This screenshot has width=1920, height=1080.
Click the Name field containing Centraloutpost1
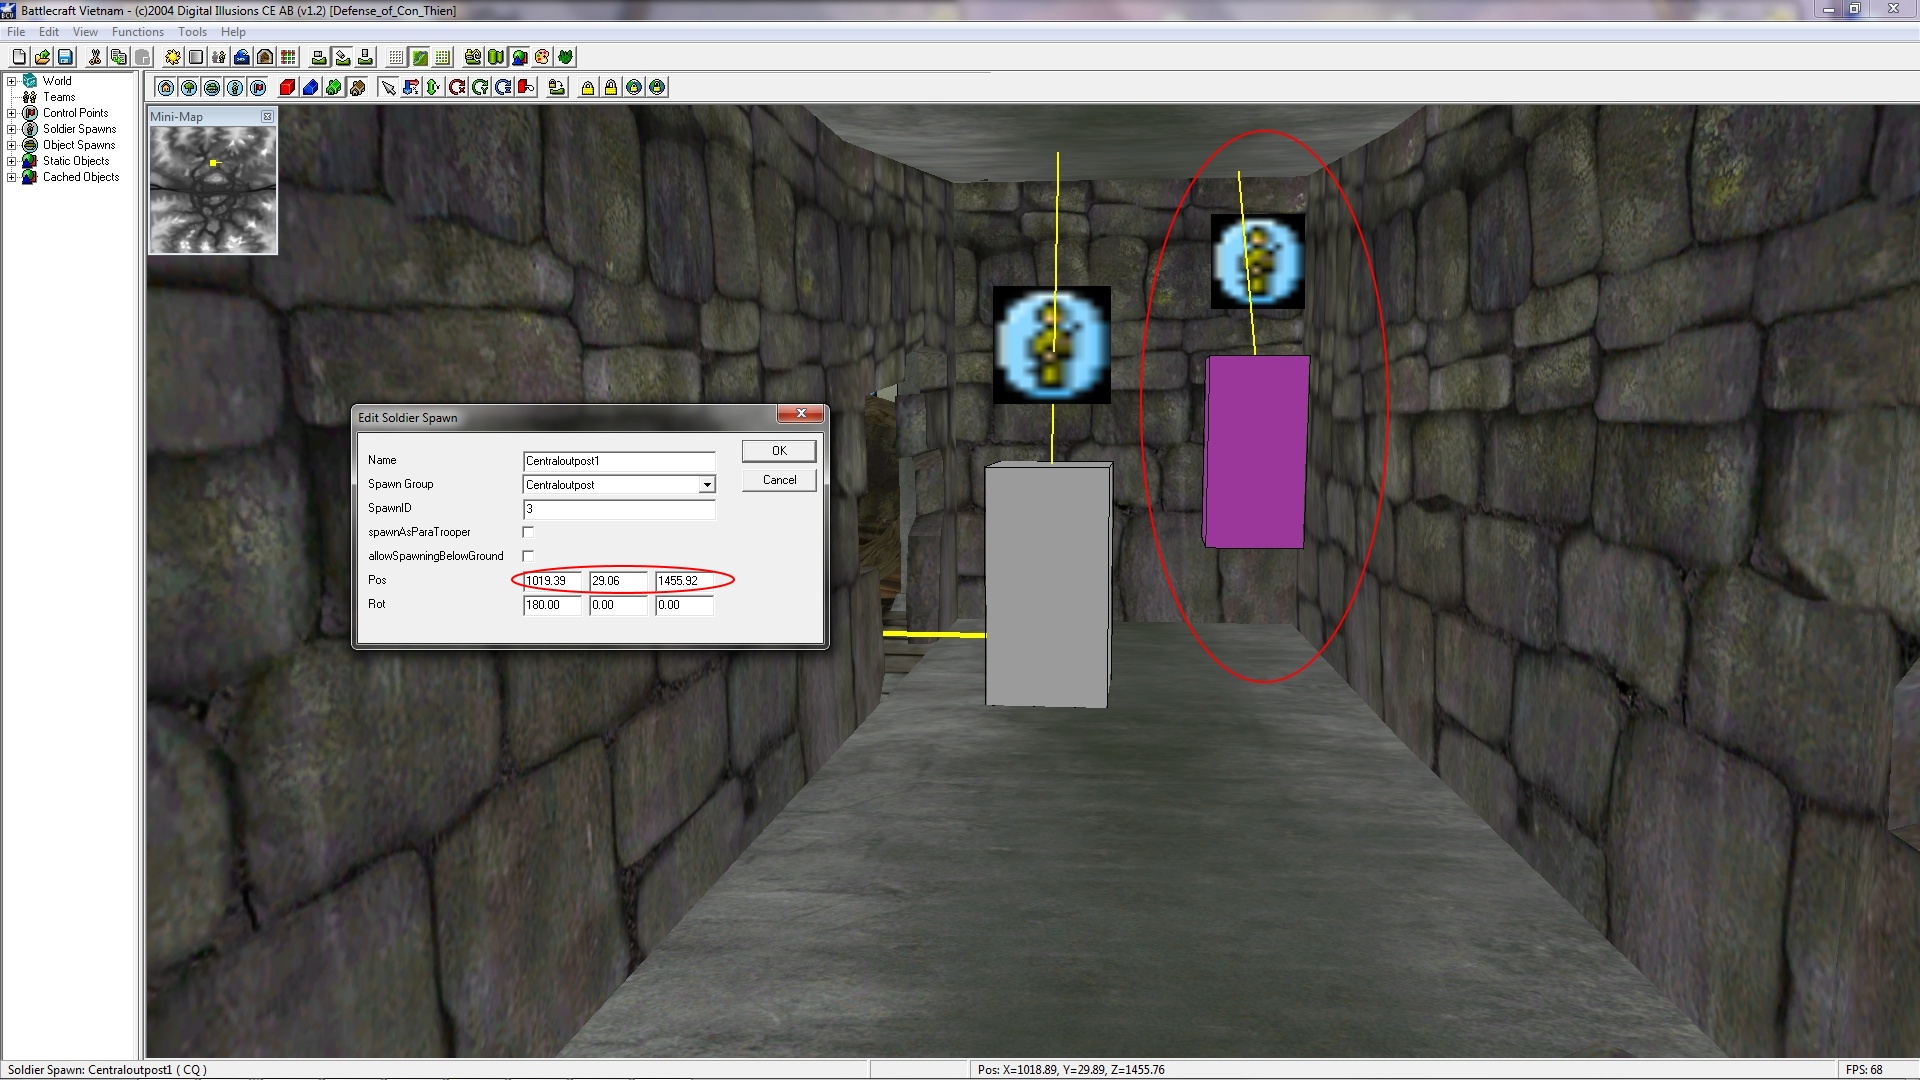tap(619, 461)
